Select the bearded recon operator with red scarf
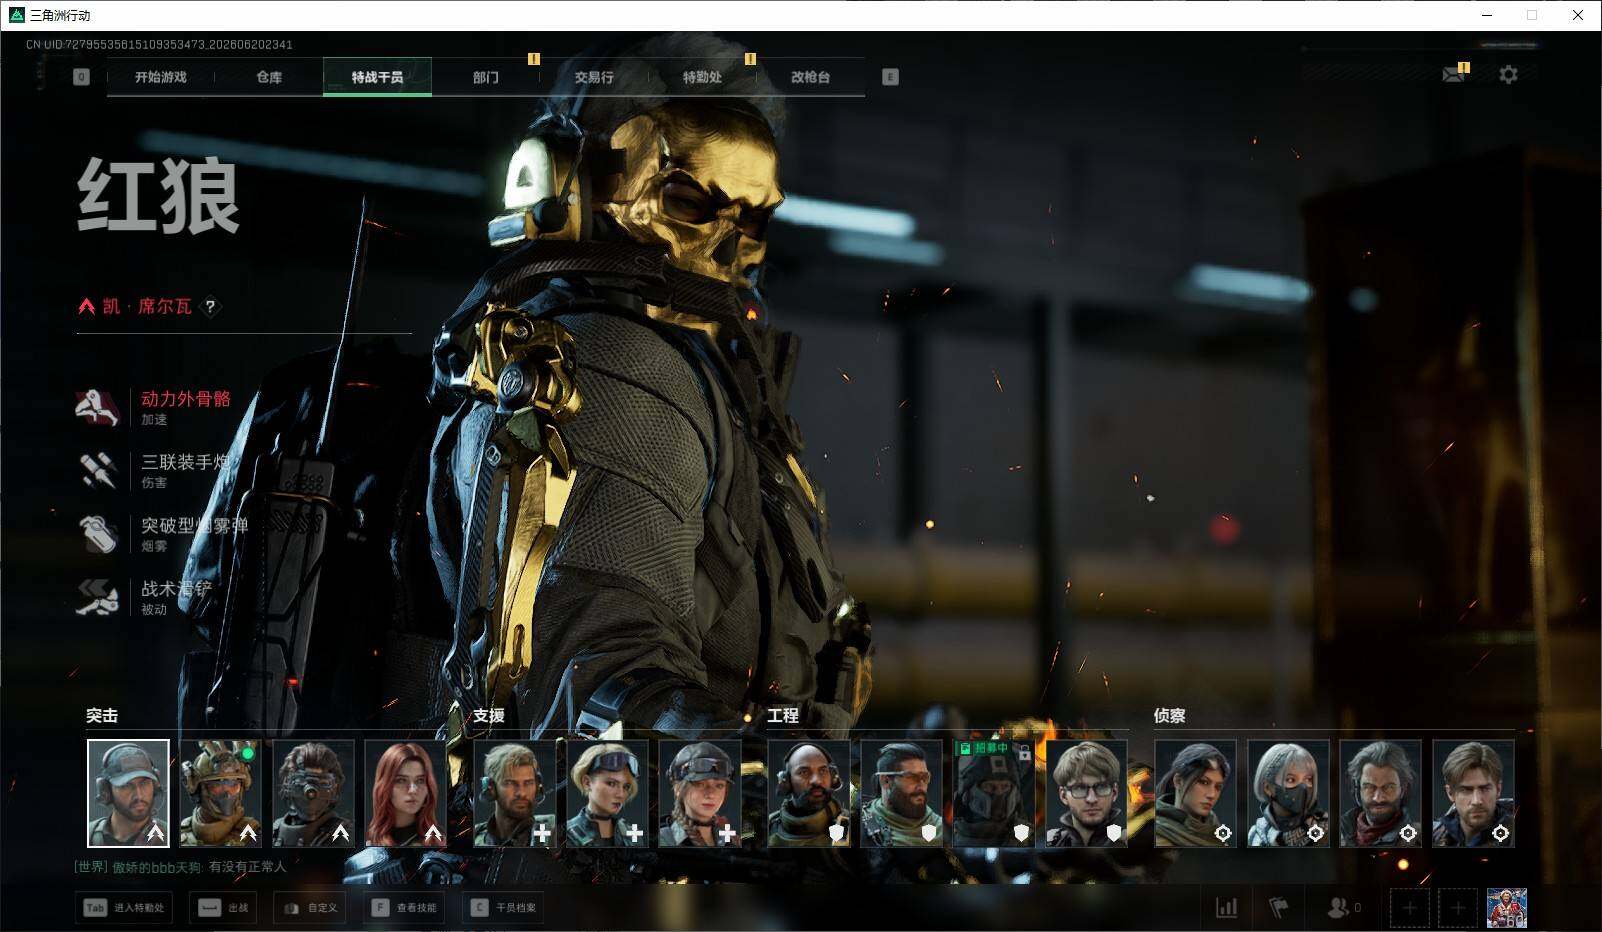 [1380, 793]
